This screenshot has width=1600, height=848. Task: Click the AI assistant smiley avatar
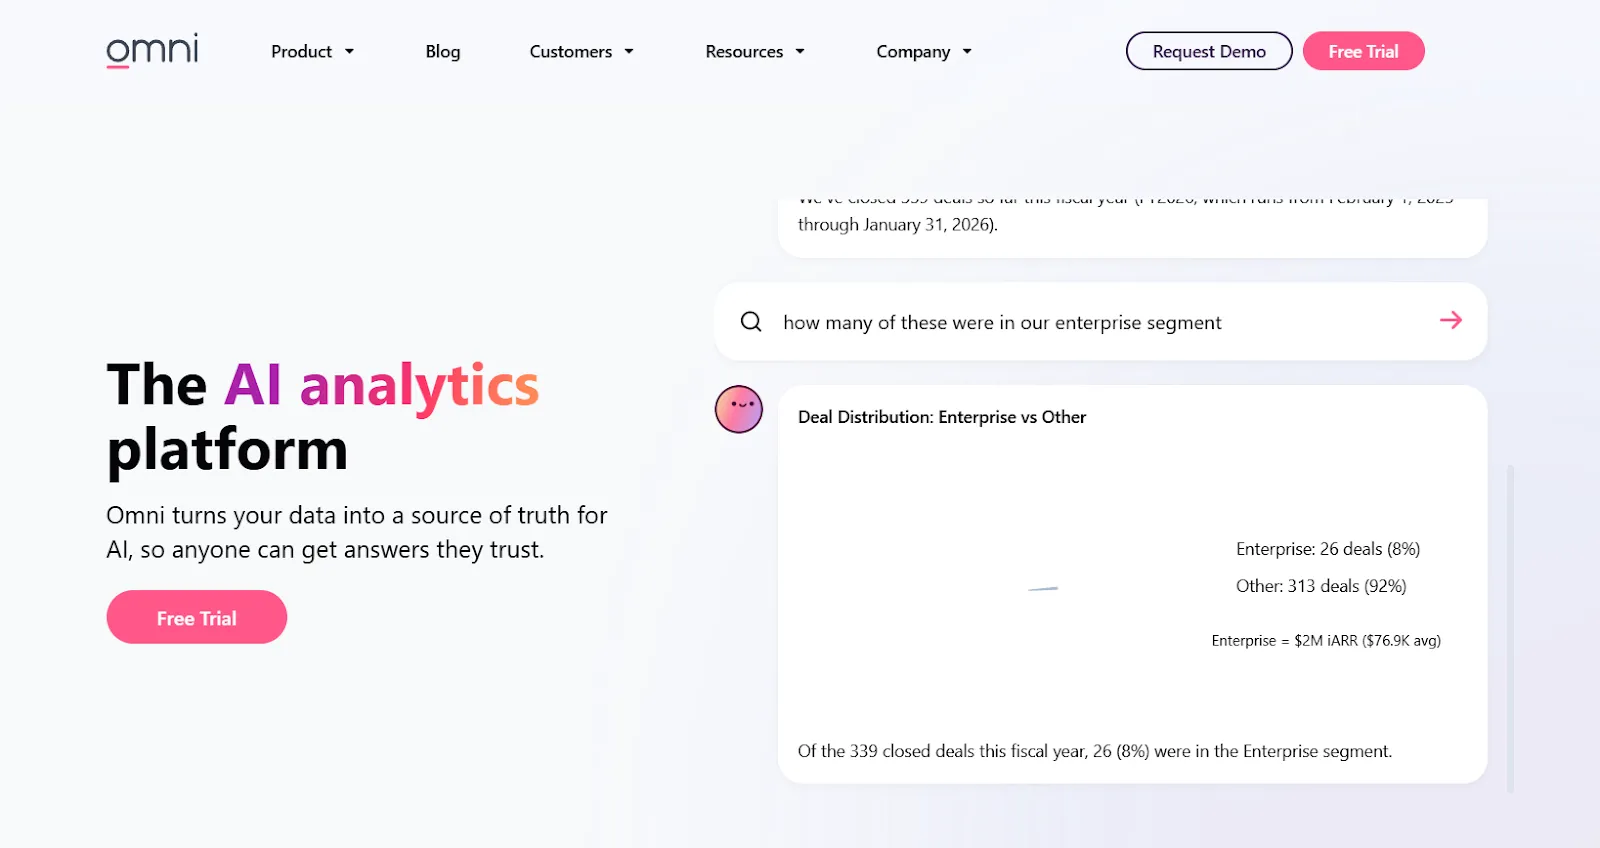click(x=739, y=409)
